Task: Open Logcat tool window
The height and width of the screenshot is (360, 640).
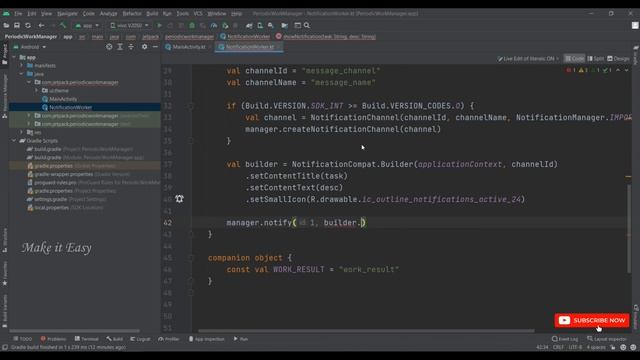Action: 140,339
